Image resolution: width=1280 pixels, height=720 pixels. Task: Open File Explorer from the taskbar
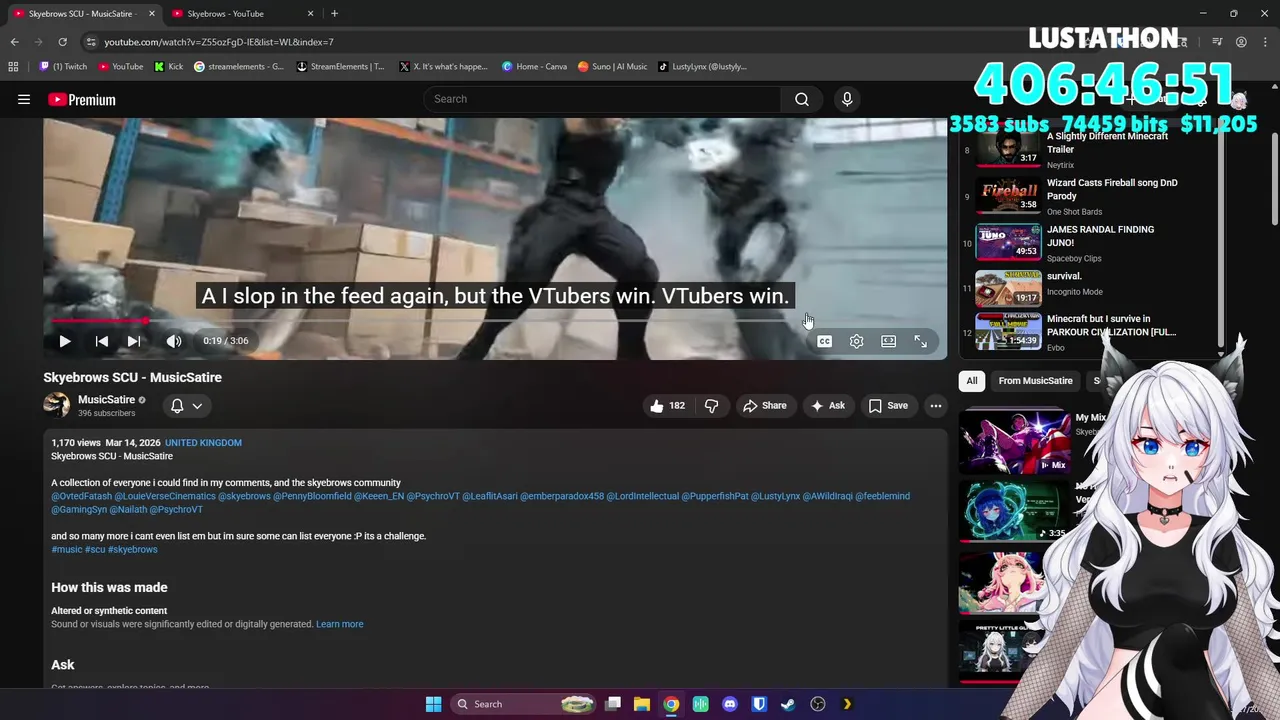click(x=642, y=704)
